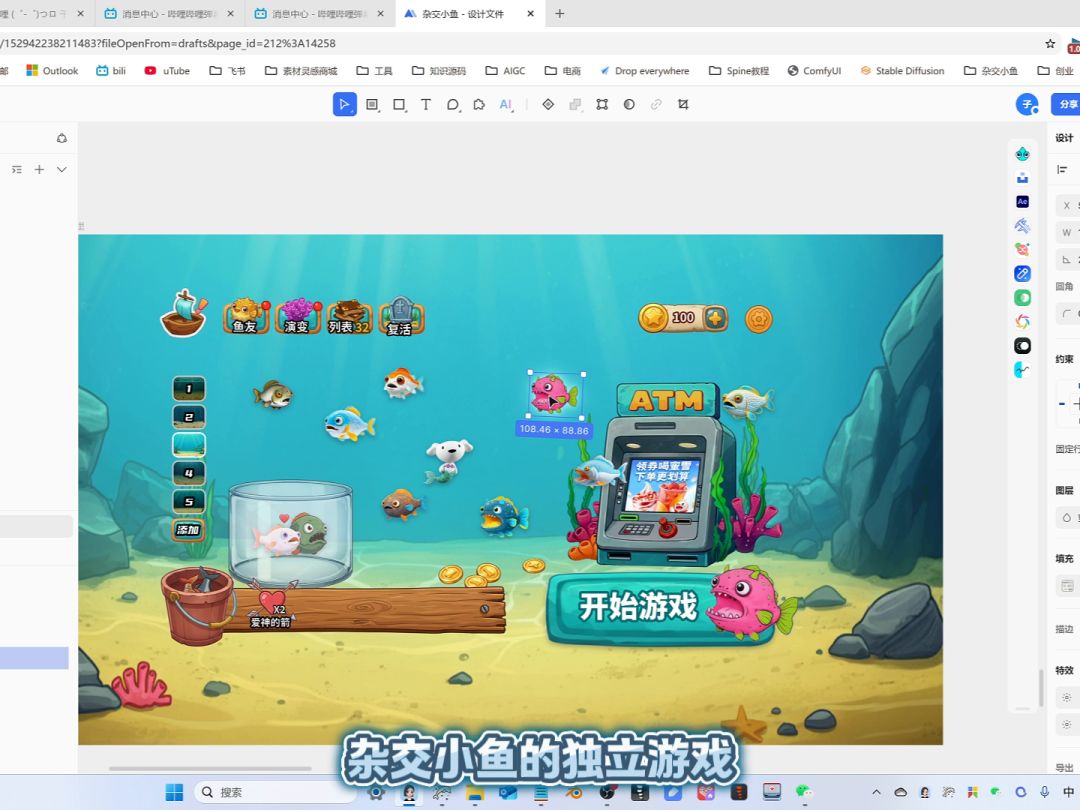The width and height of the screenshot is (1080, 810).
Task: Select the Frame tool in toolbar
Action: [x=372, y=105]
